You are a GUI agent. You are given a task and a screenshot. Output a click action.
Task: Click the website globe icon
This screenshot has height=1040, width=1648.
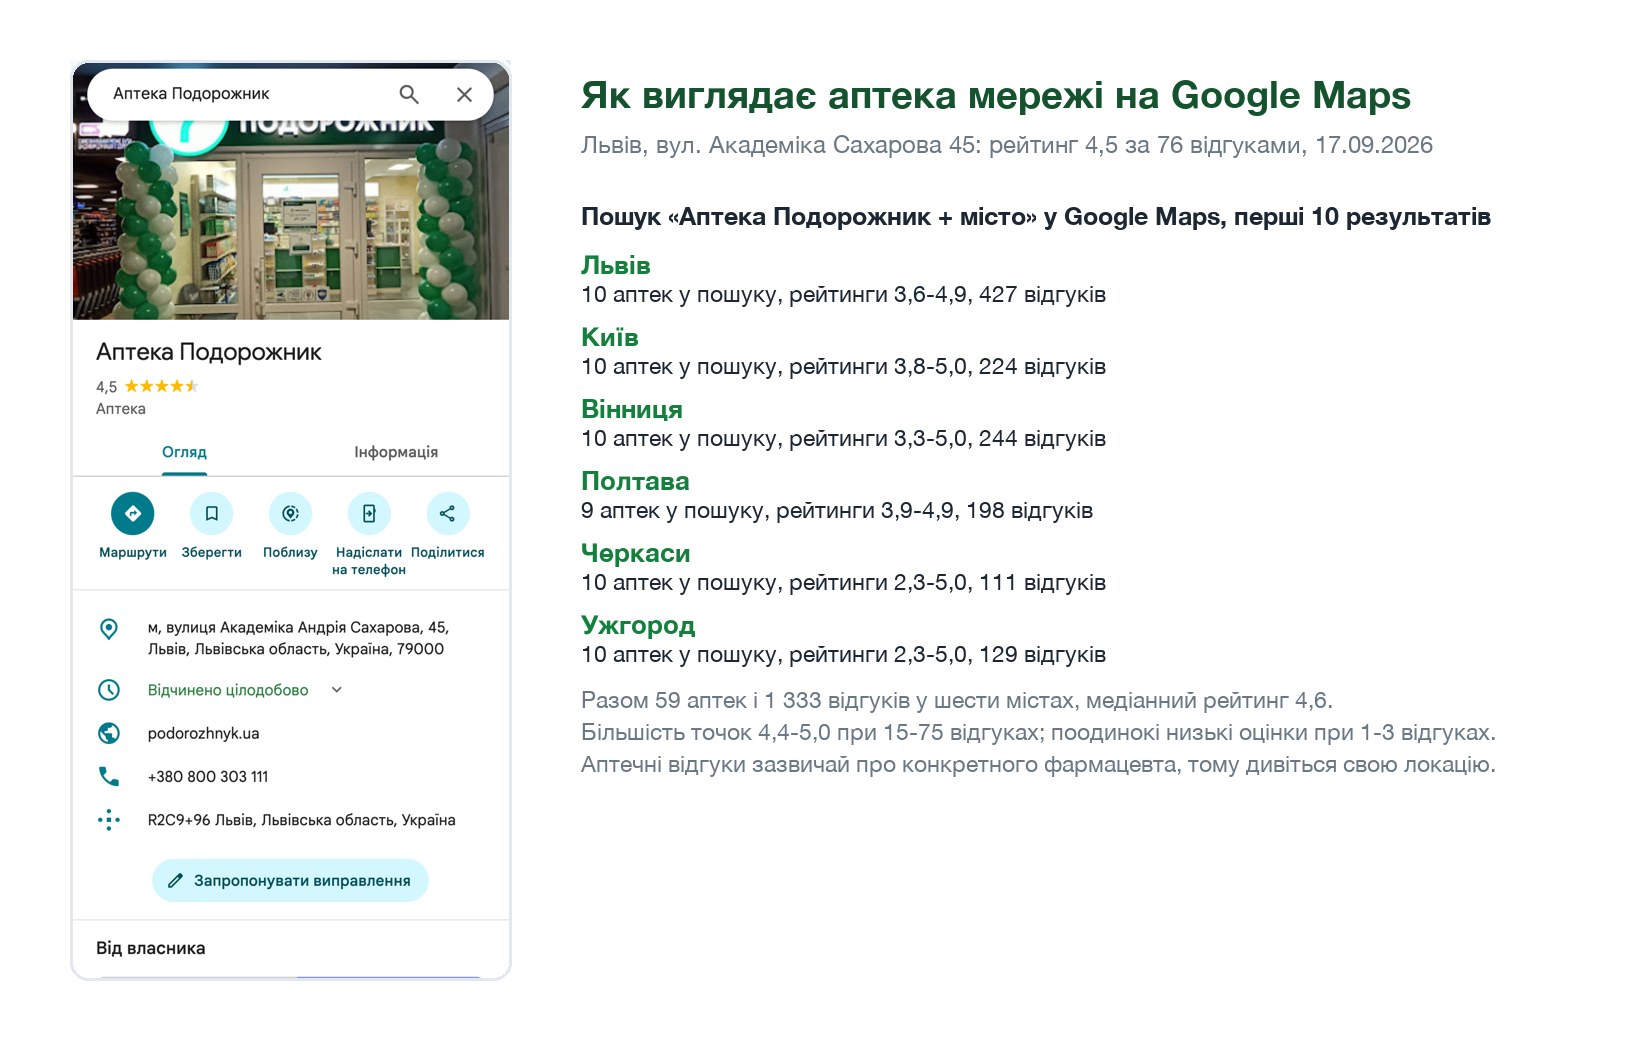pos(109,733)
